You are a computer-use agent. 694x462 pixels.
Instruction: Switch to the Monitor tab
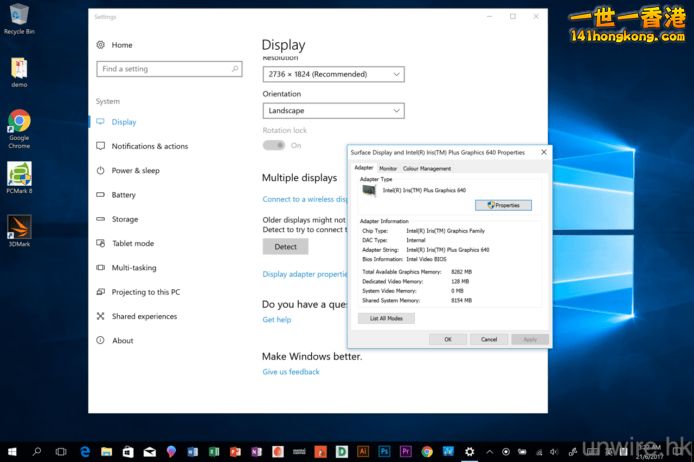click(388, 169)
